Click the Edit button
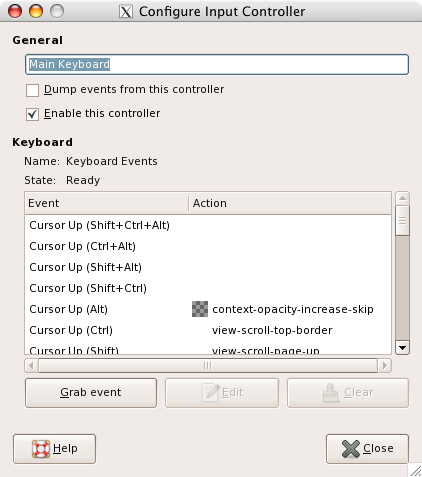422x477 pixels. (x=222, y=393)
